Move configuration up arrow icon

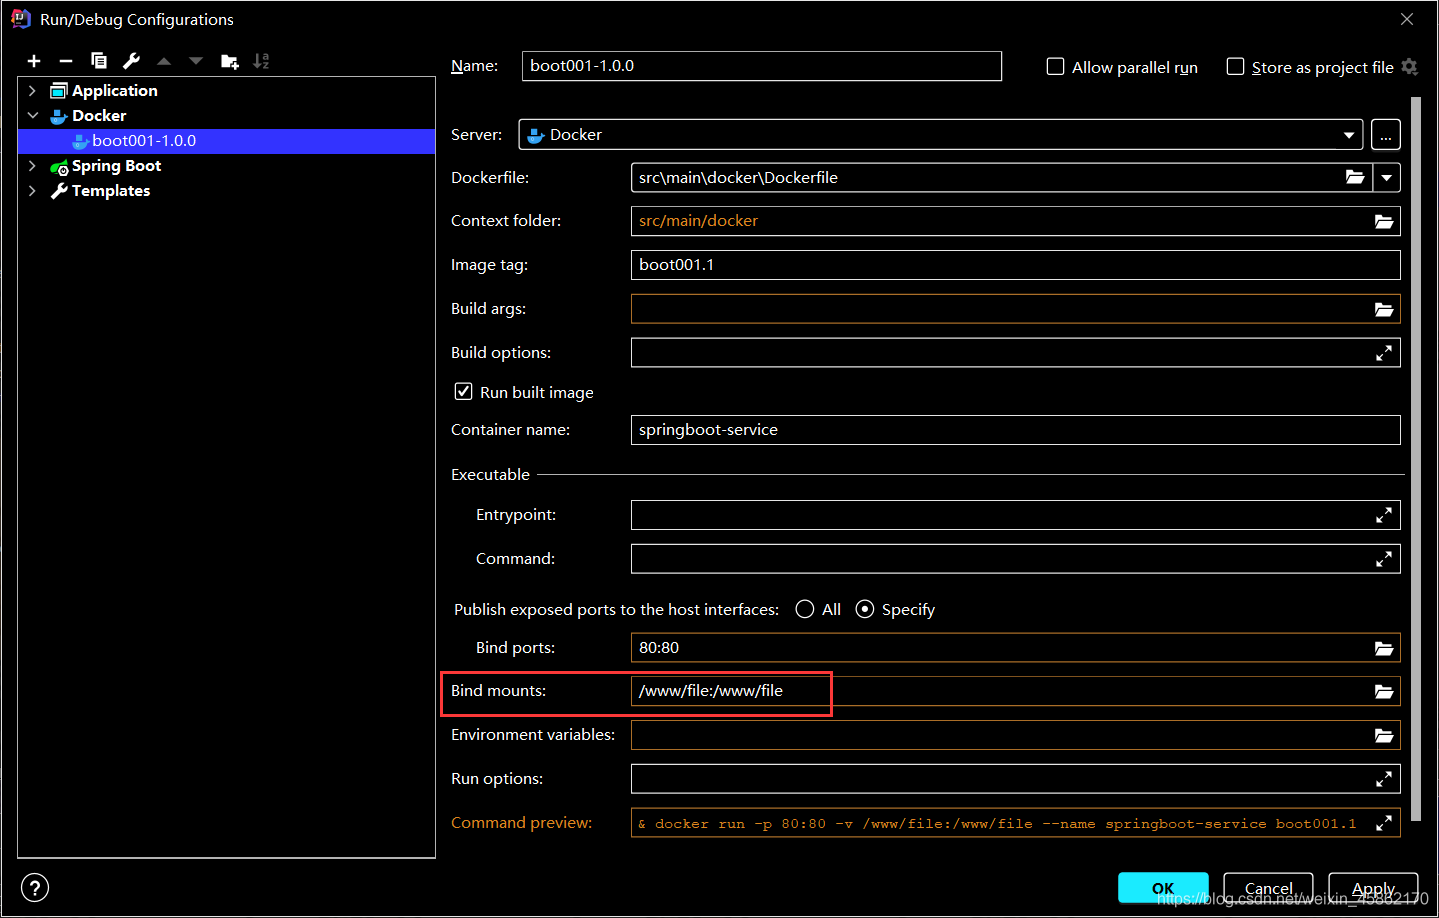[164, 61]
